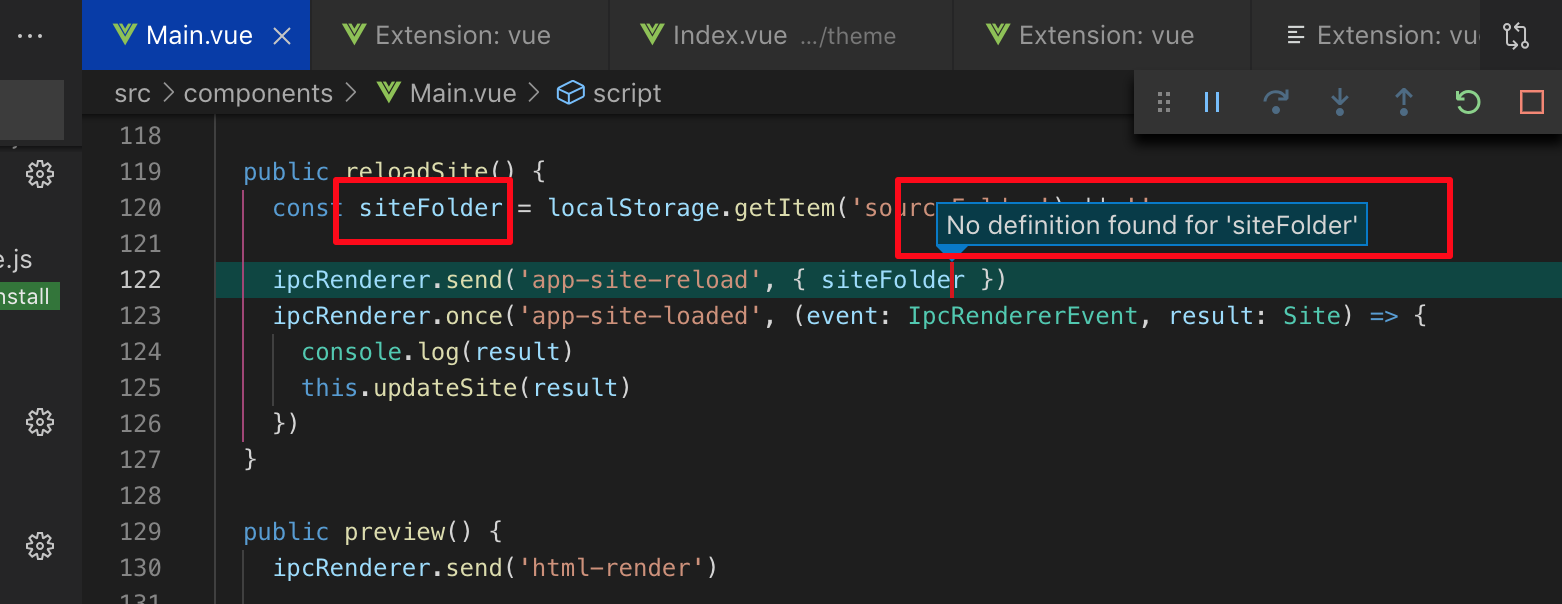Open the compare changes icon in editor title
Viewport: 1562px width, 604px height.
pos(1516,36)
